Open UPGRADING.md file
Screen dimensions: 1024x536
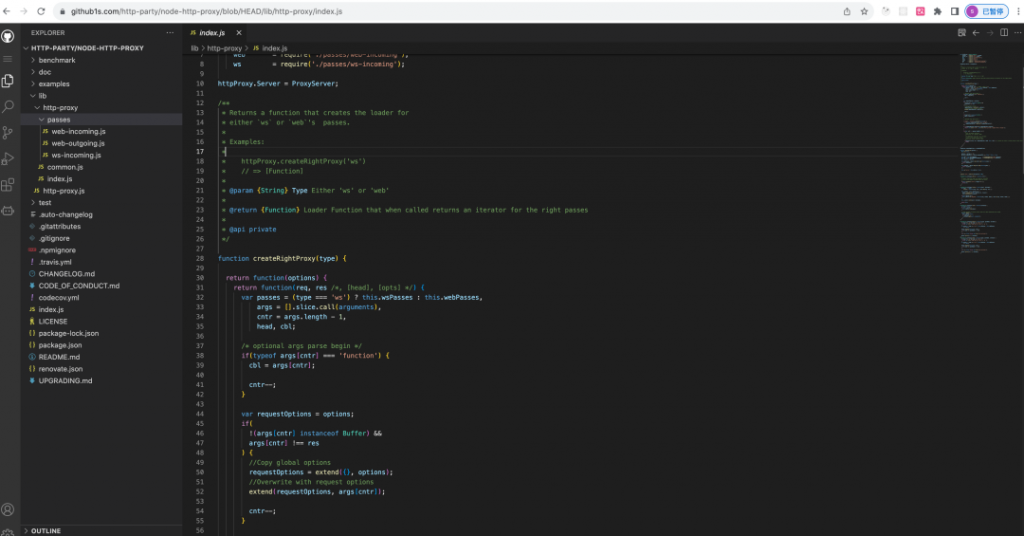(102, 381)
